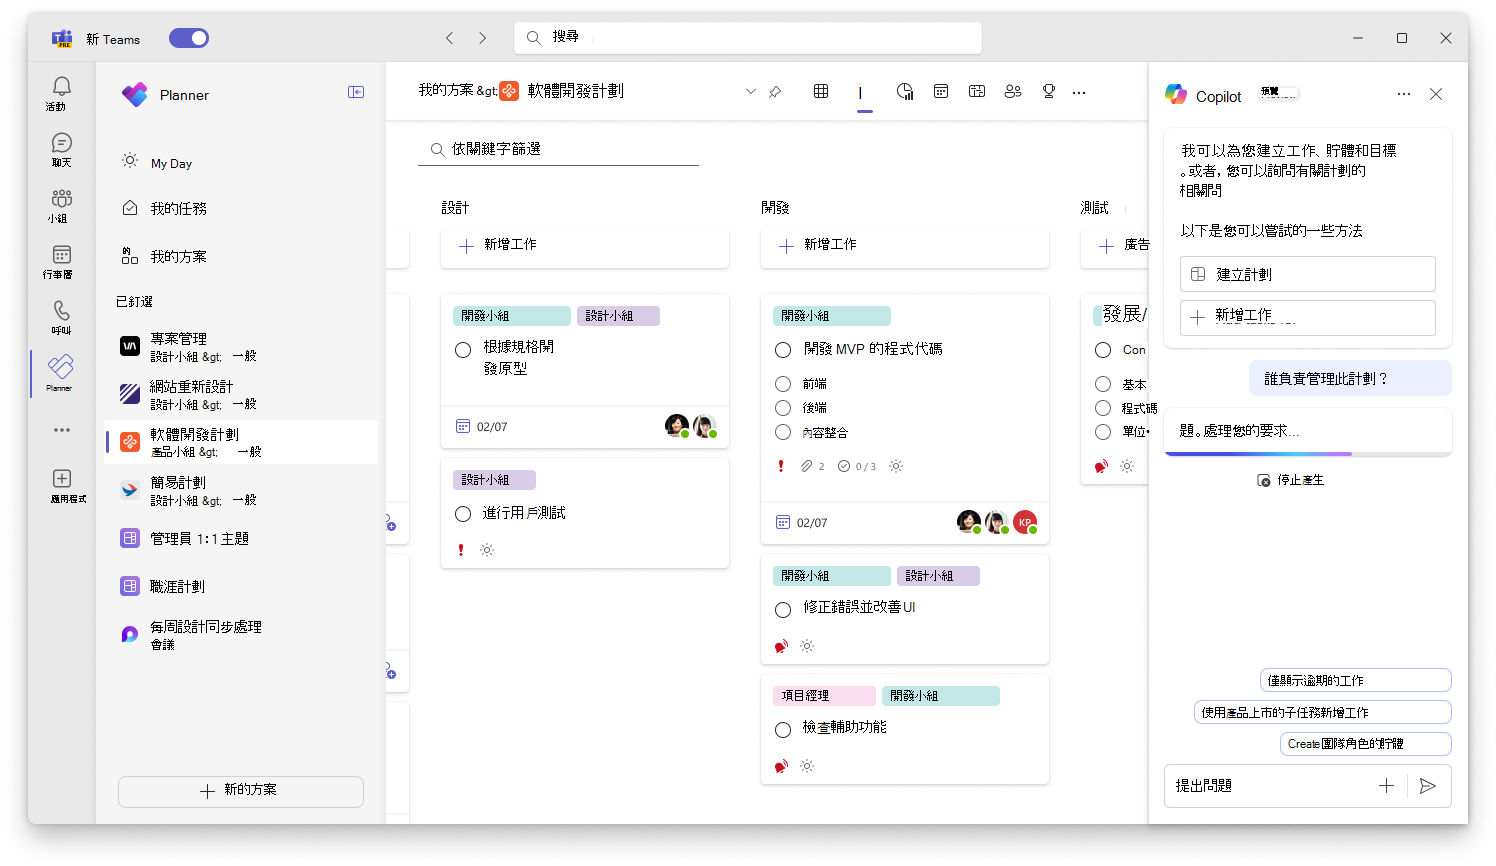Add task in 開發 bucket
The height and width of the screenshot is (866, 1496).
(x=905, y=245)
